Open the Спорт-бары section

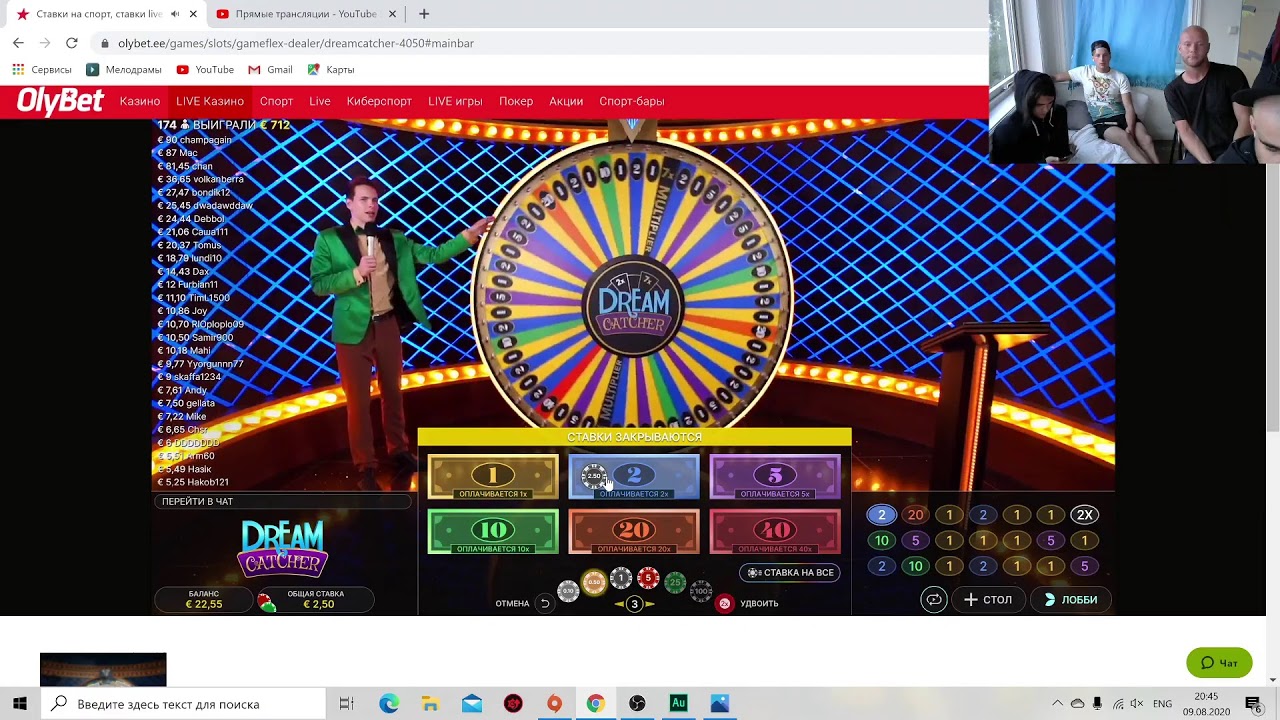click(632, 101)
